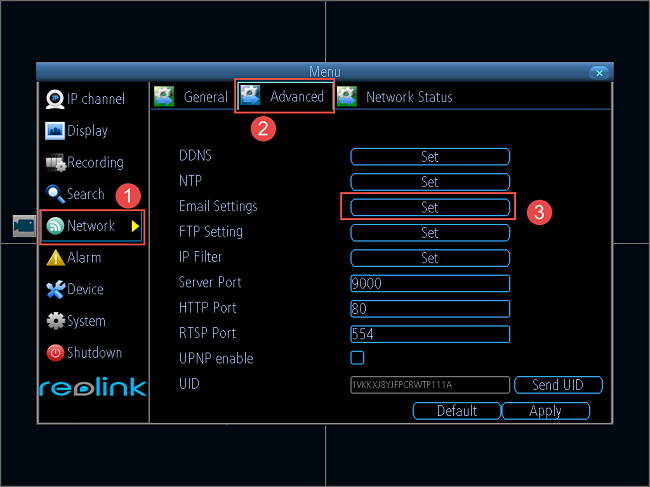Click Set button for DDNS
This screenshot has height=487, width=650.
click(430, 157)
